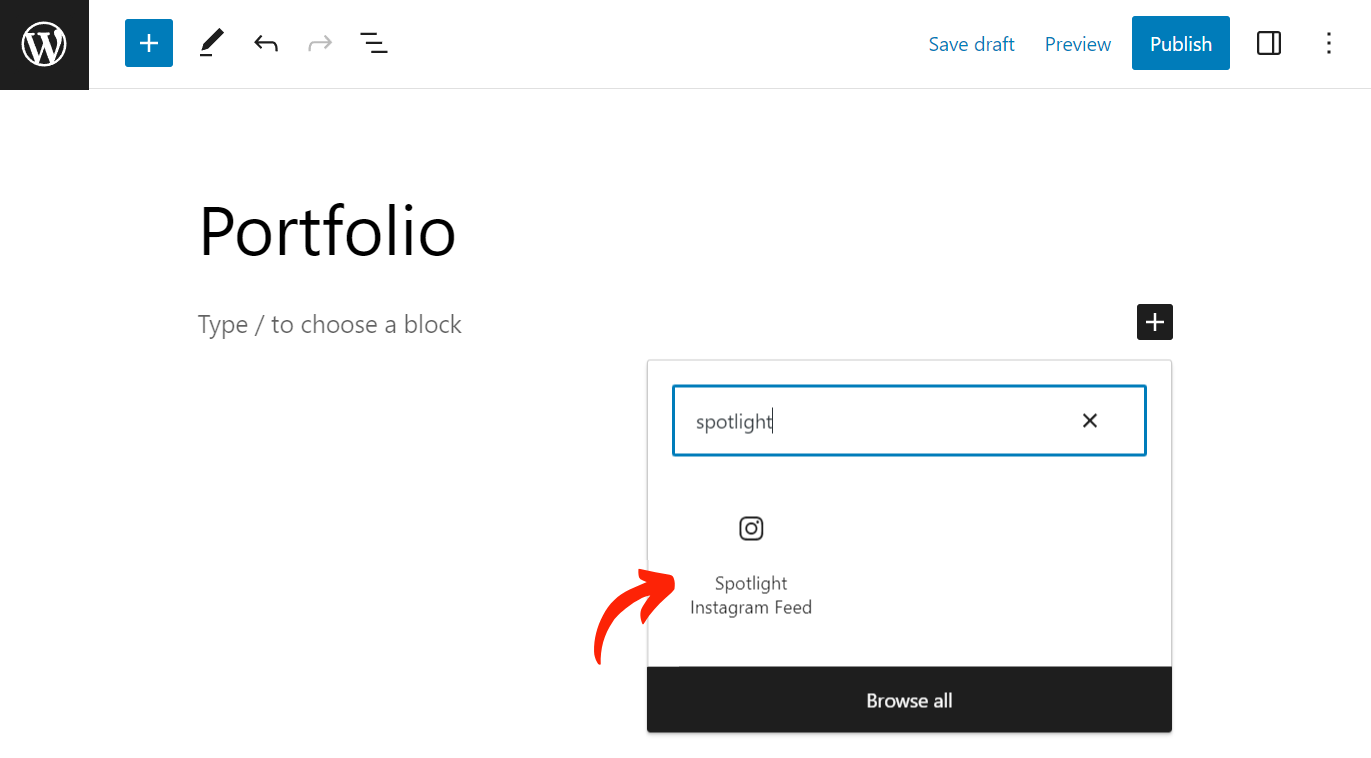
Task: Clear the spotlight search text
Action: (1090, 421)
